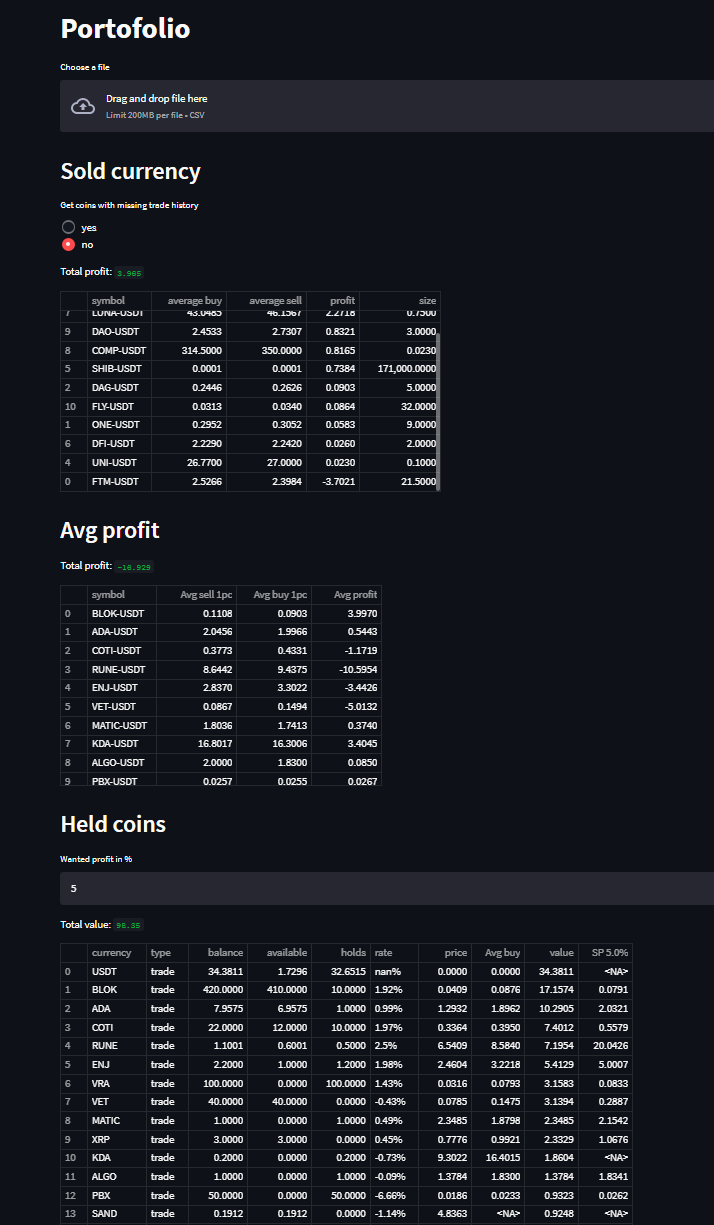Click the "size" column header
This screenshot has width=714, height=1225.
point(399,300)
